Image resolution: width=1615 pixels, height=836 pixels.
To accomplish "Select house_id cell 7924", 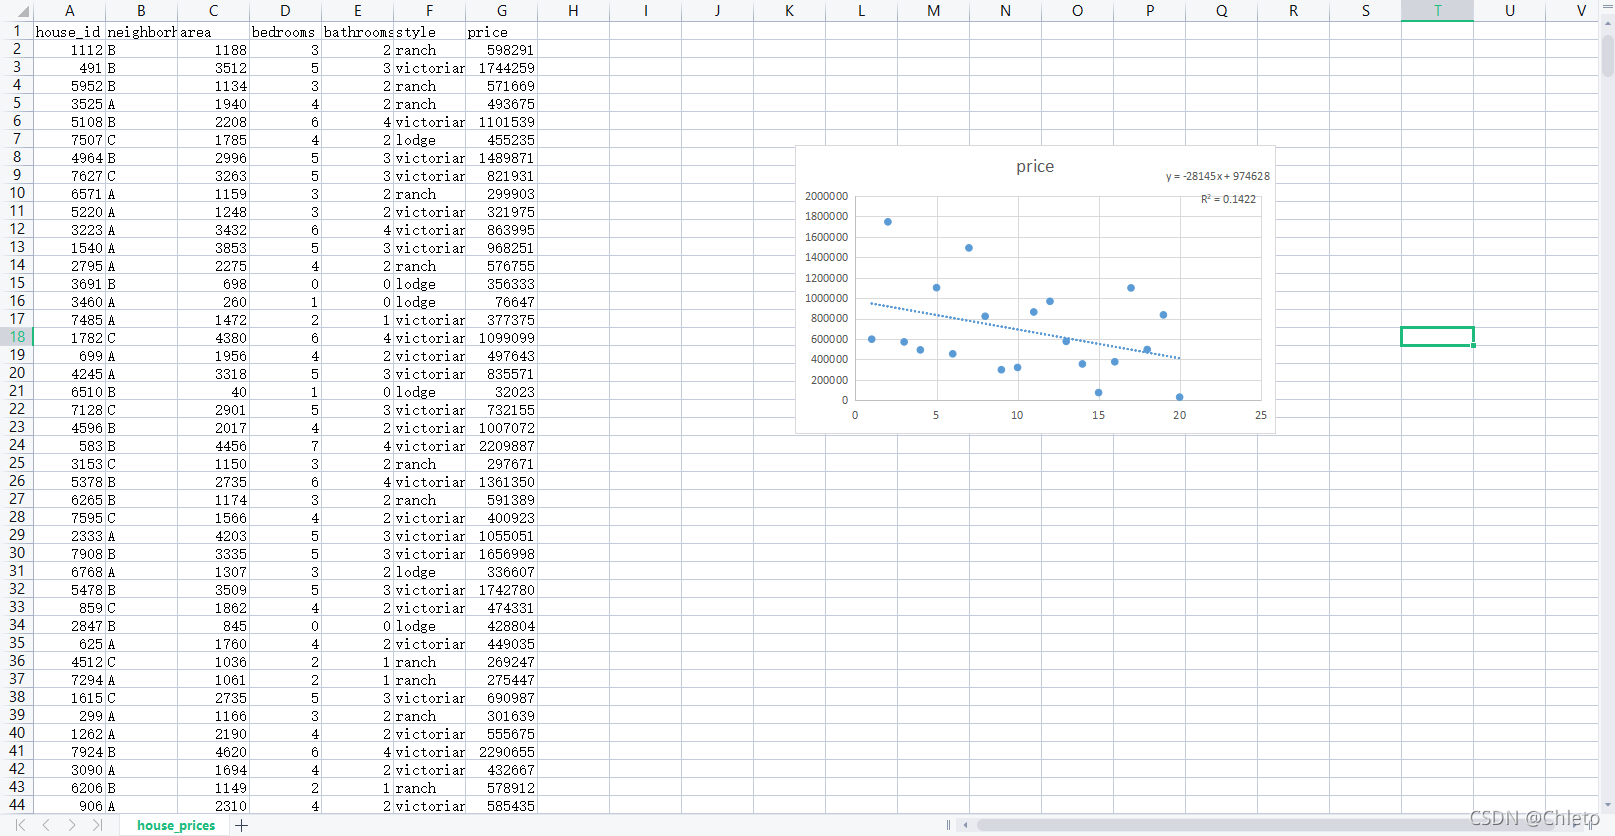I will coord(69,752).
